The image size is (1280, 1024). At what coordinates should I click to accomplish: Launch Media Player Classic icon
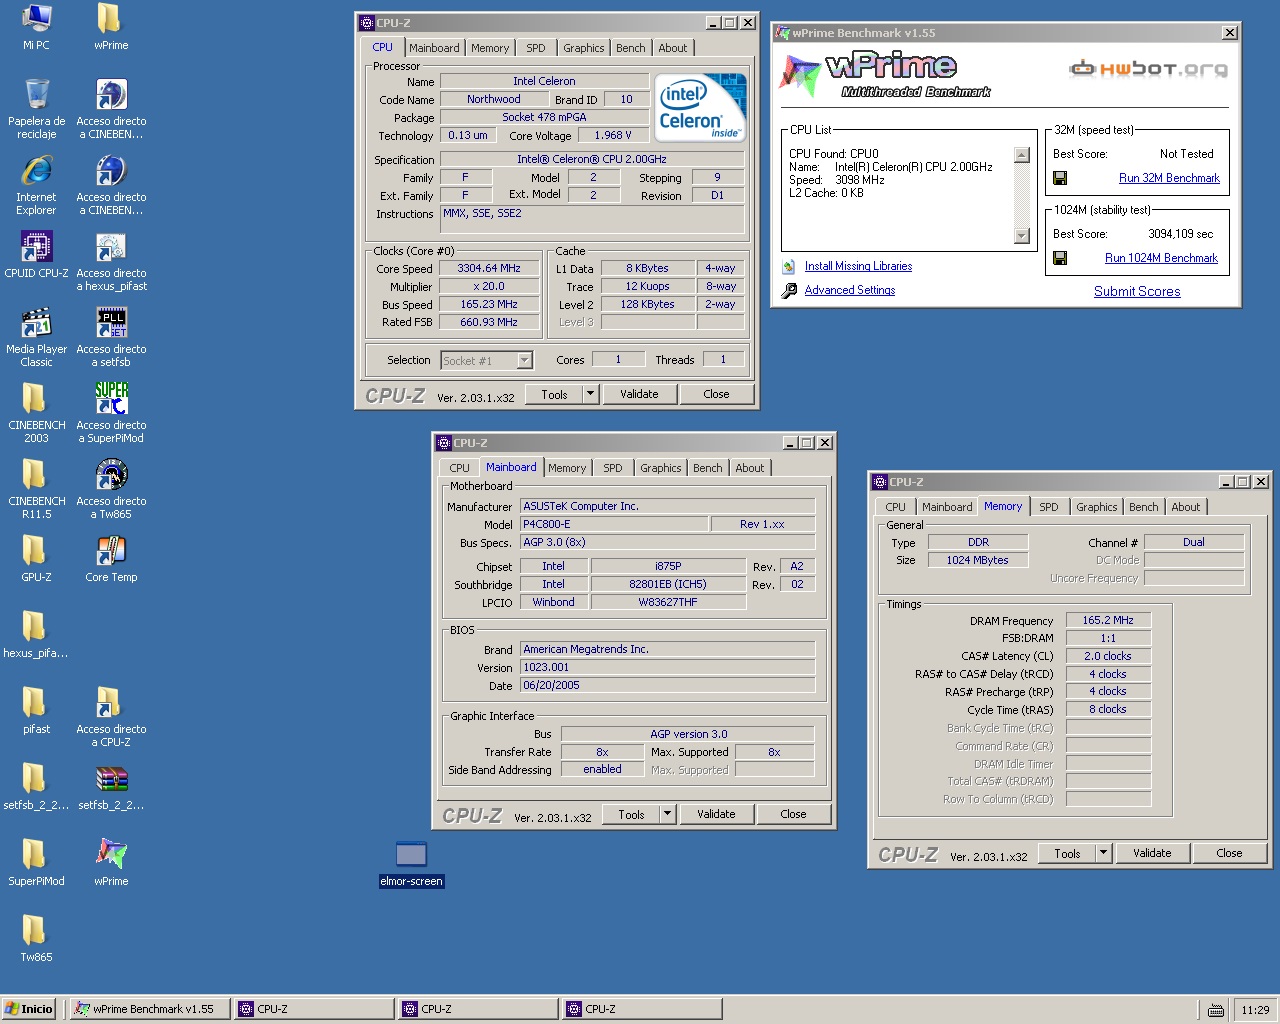pyautogui.click(x=36, y=336)
